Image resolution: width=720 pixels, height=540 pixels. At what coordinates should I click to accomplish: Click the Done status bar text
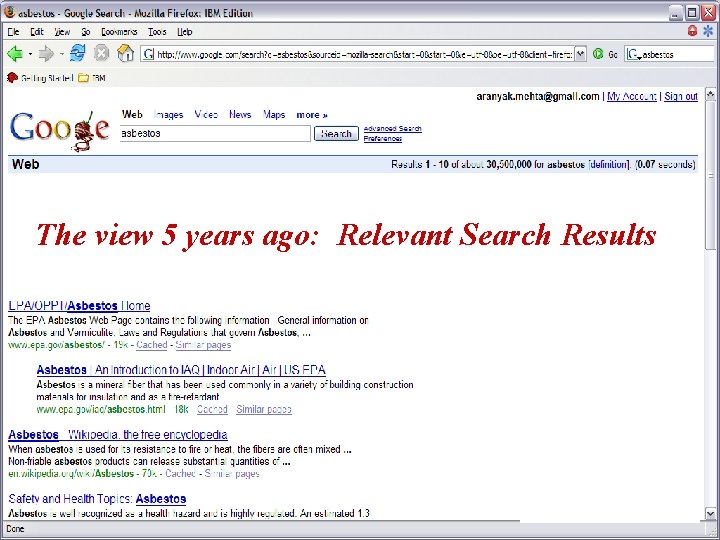tap(16, 529)
